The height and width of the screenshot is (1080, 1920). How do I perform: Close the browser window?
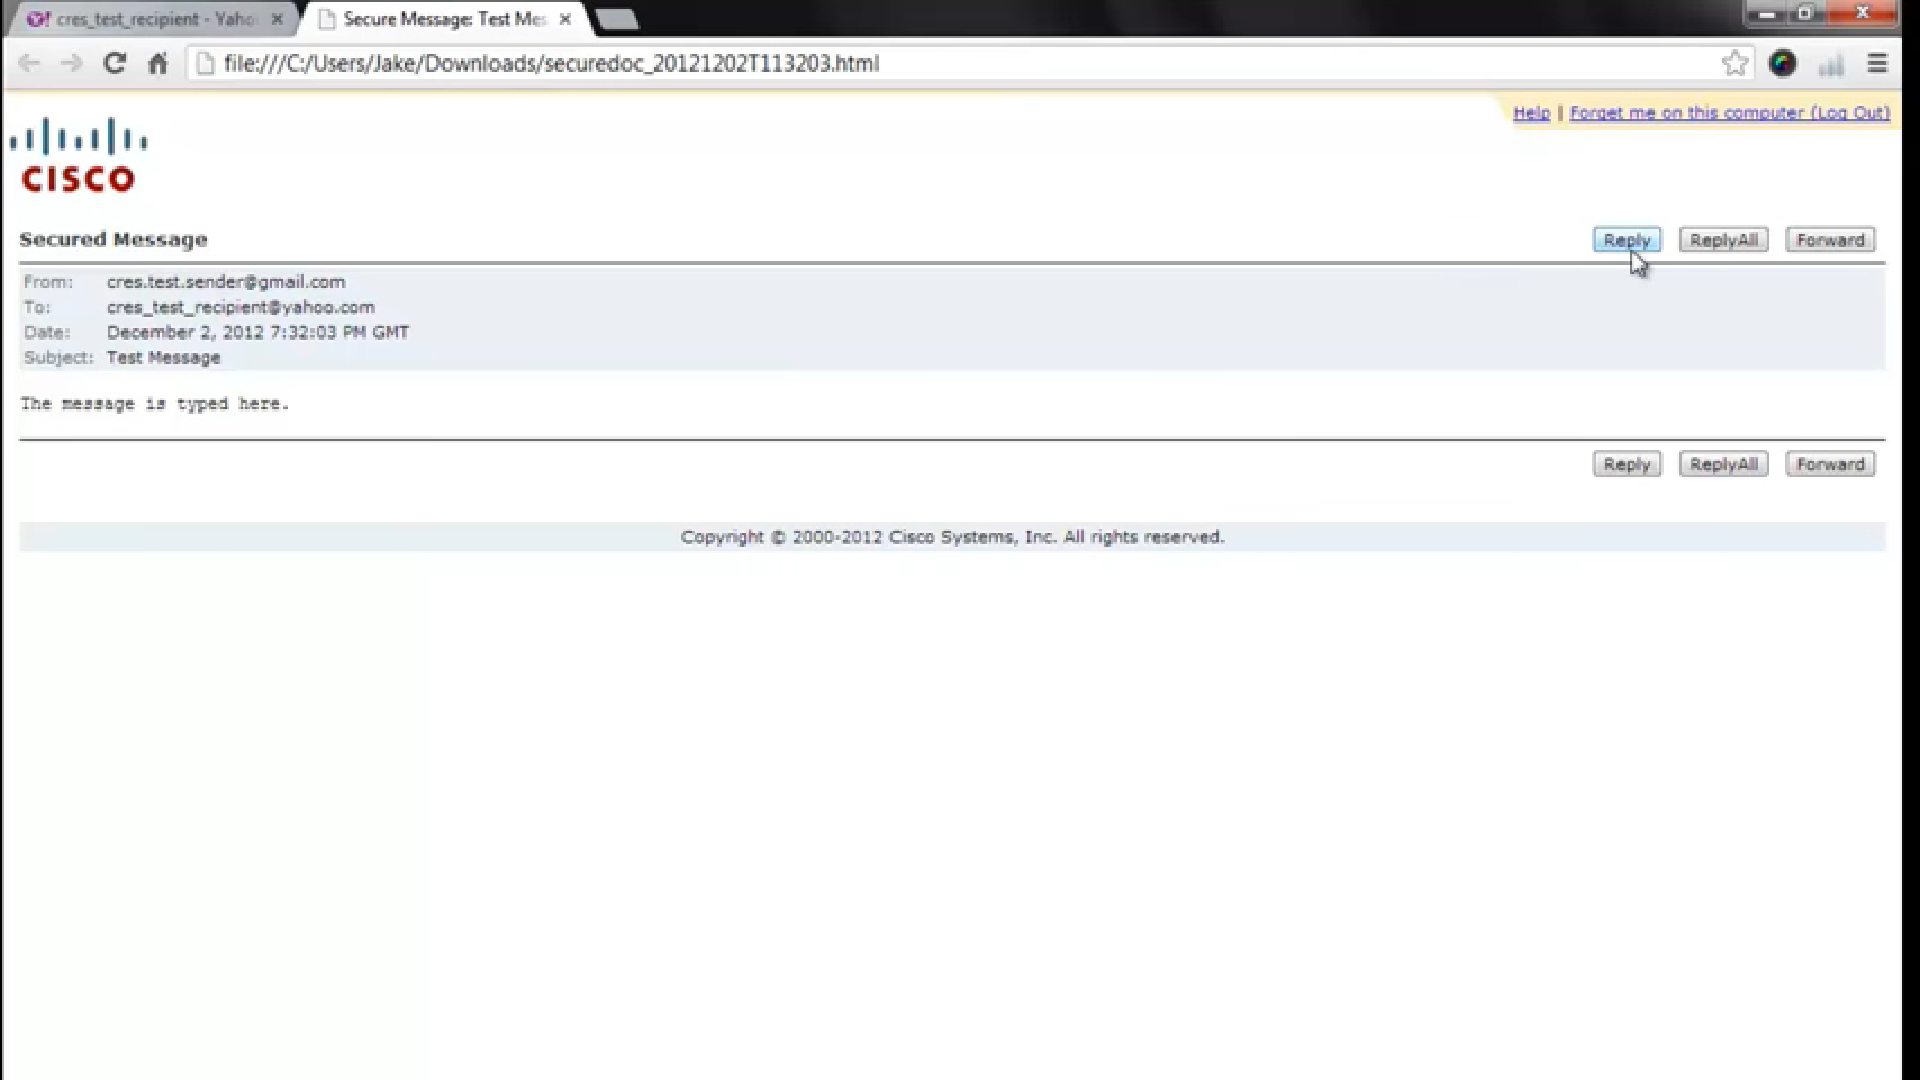[x=1862, y=14]
